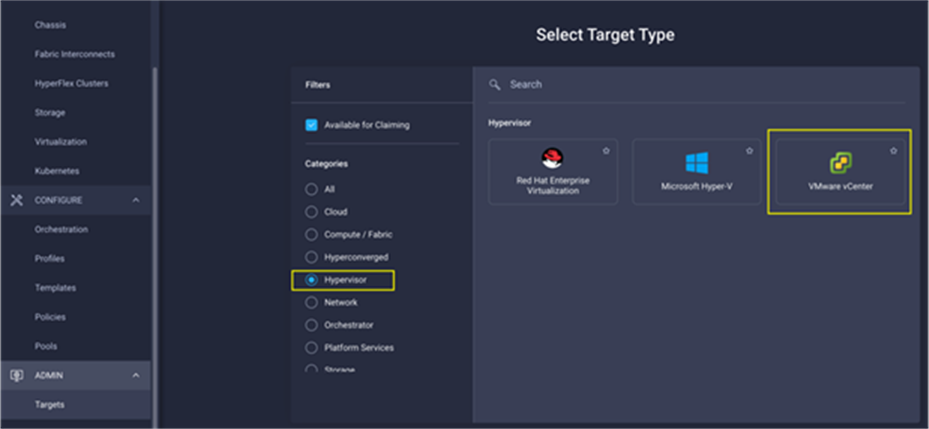This screenshot has width=929, height=429.
Task: Click the Red Hat logo icon
Action: [552, 158]
